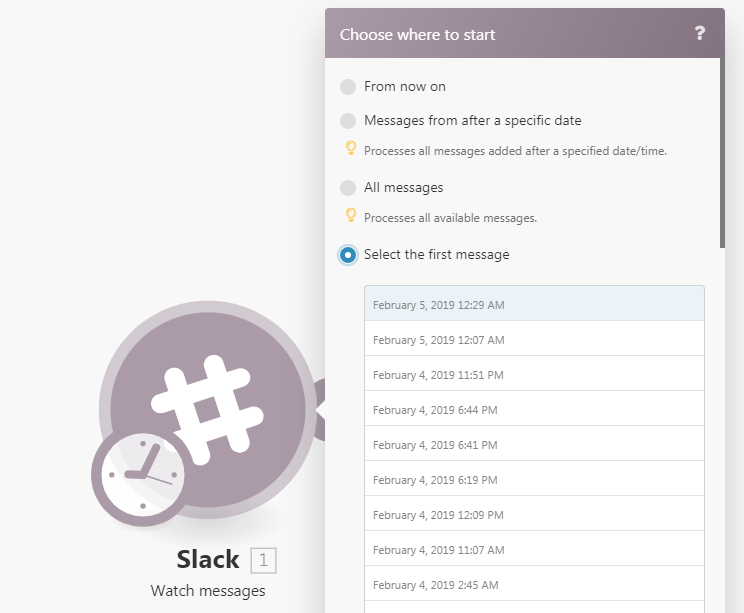Click the lightbulb hint under specific date option
This screenshot has width=744, height=613.
(x=351, y=148)
